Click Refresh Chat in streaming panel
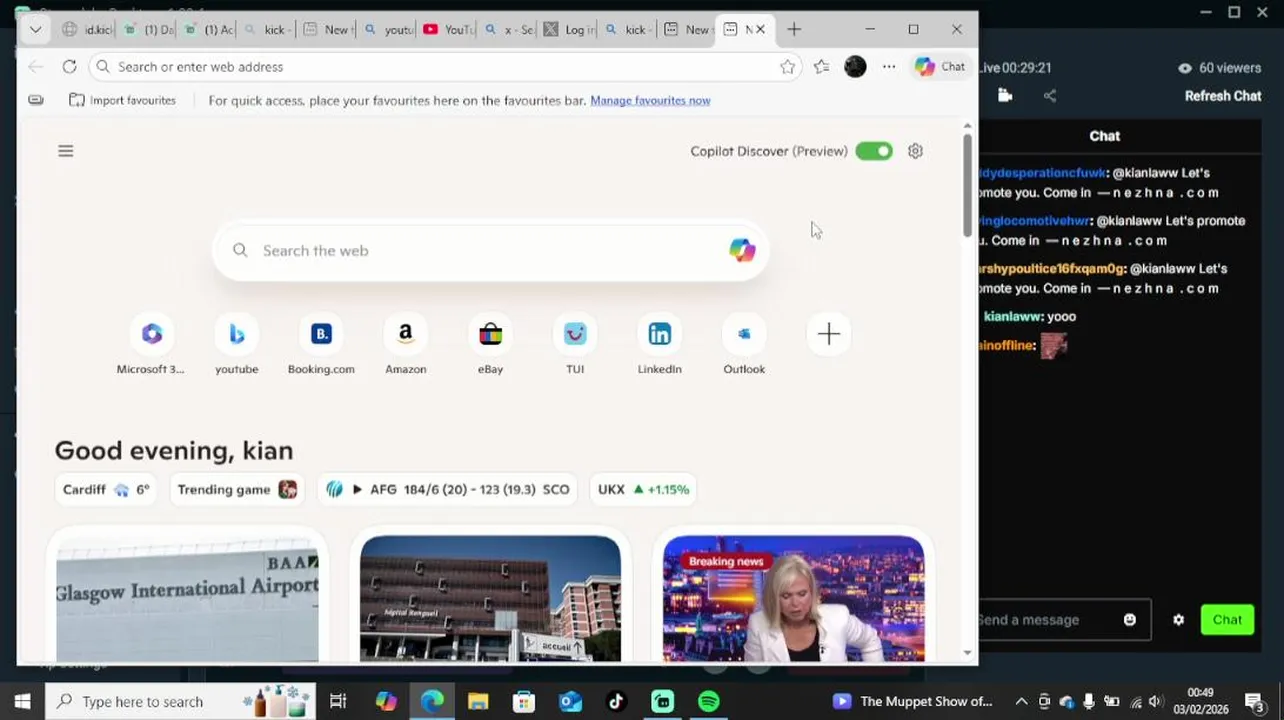Screen dimensions: 1284x720 [1223, 96]
